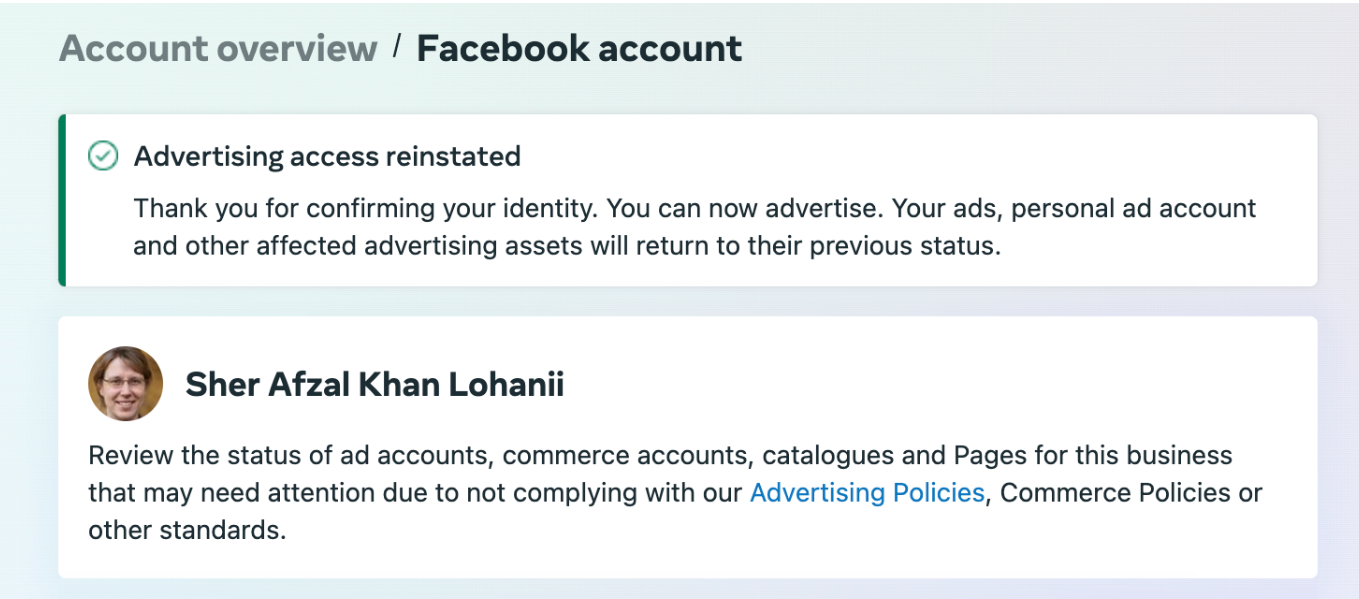Click the green accent bar on notification

62,200
